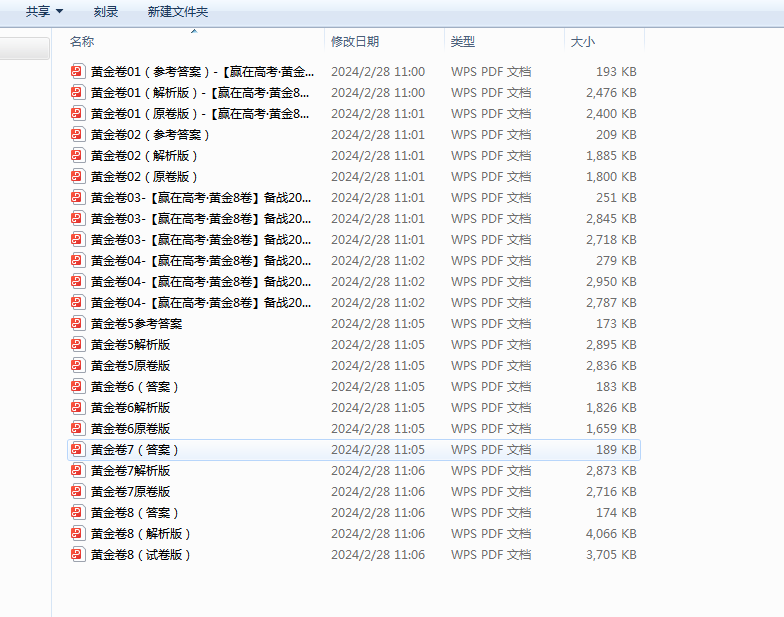Click WPS PDF 文档 type in 黄金卷8（解析版）row
The height and width of the screenshot is (617, 784).
tap(491, 534)
